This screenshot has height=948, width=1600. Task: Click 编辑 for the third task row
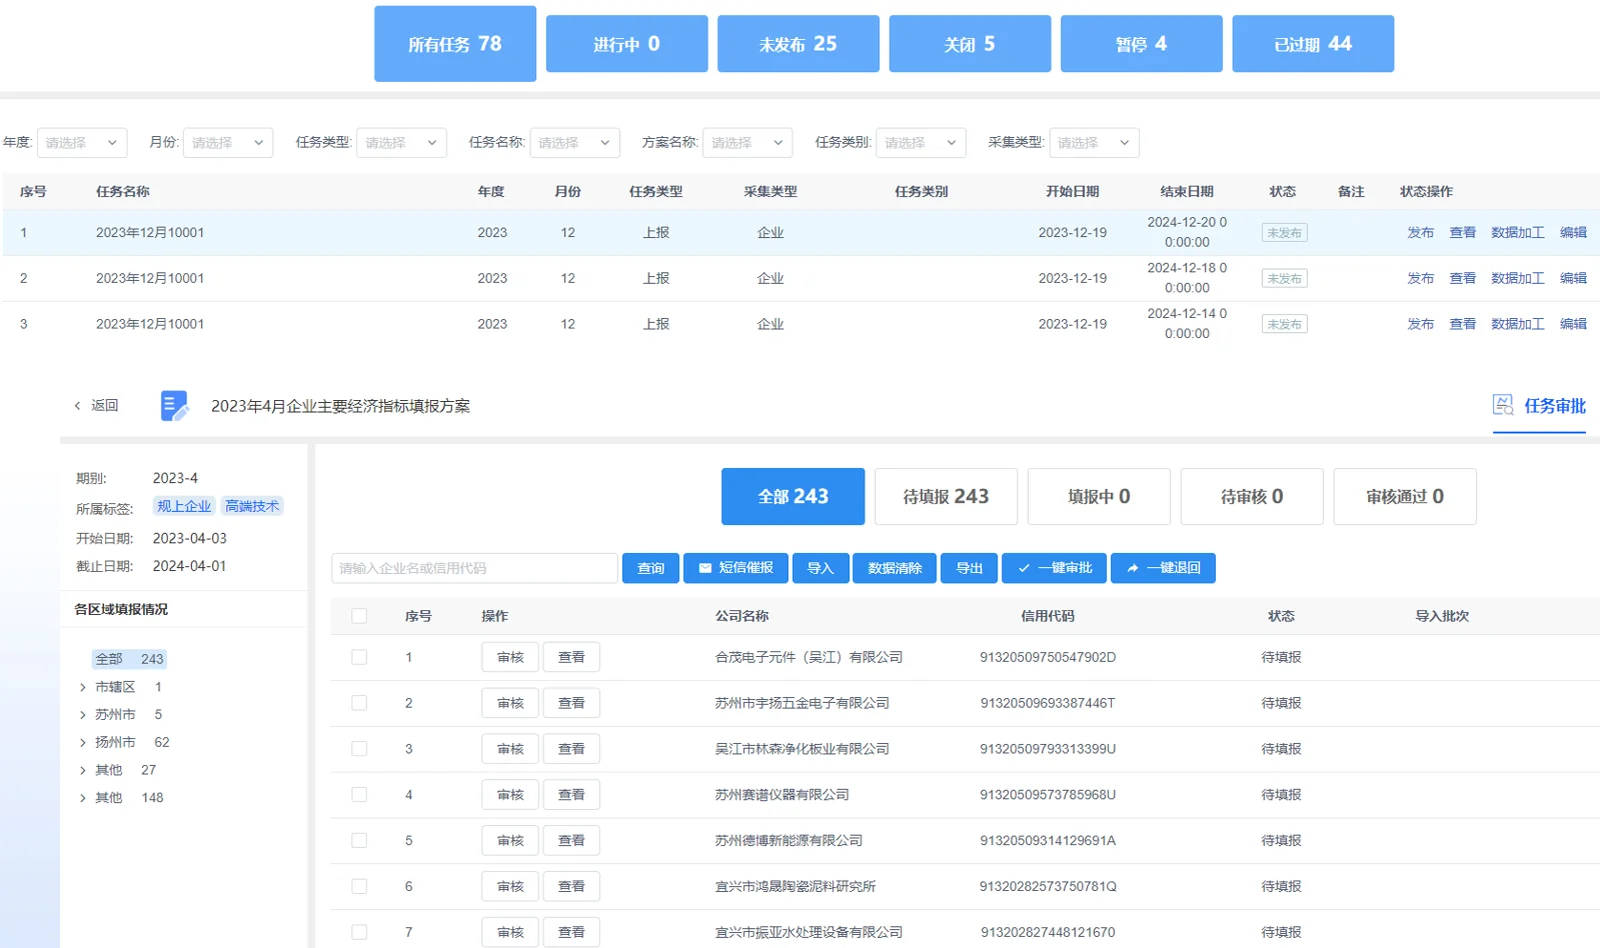click(x=1574, y=325)
